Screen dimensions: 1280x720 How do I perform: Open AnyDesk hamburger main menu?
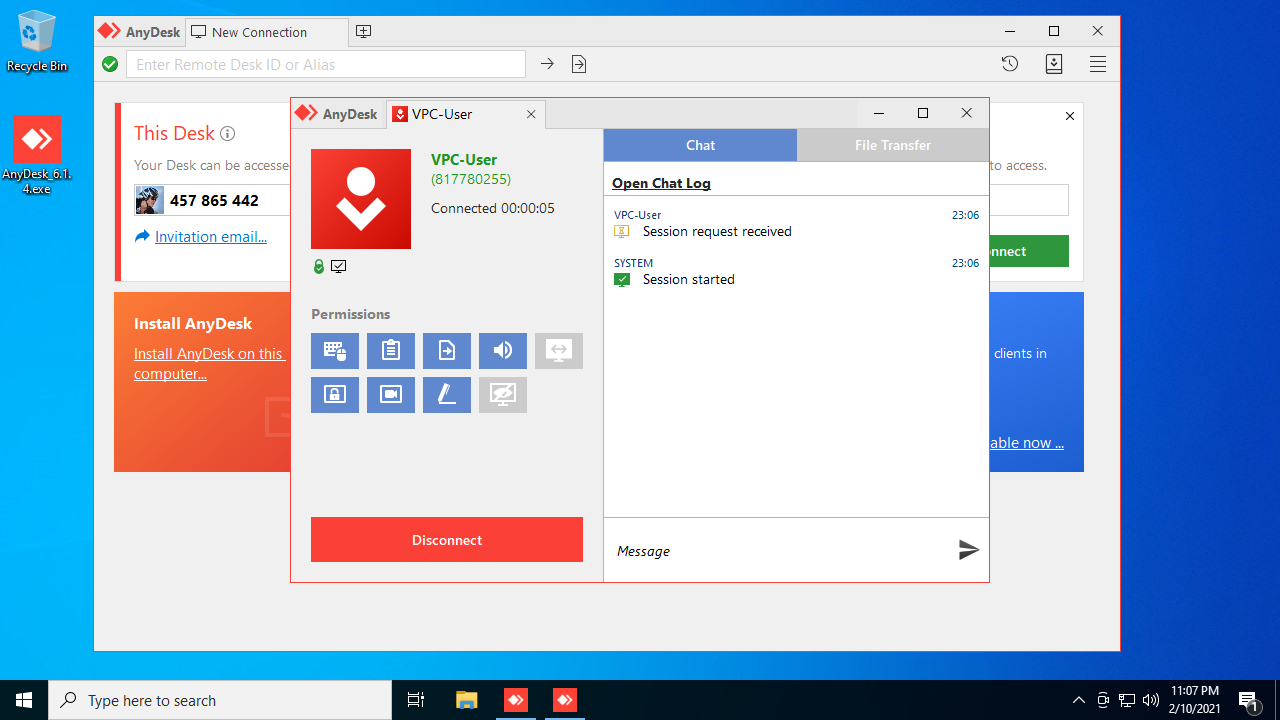[1098, 64]
